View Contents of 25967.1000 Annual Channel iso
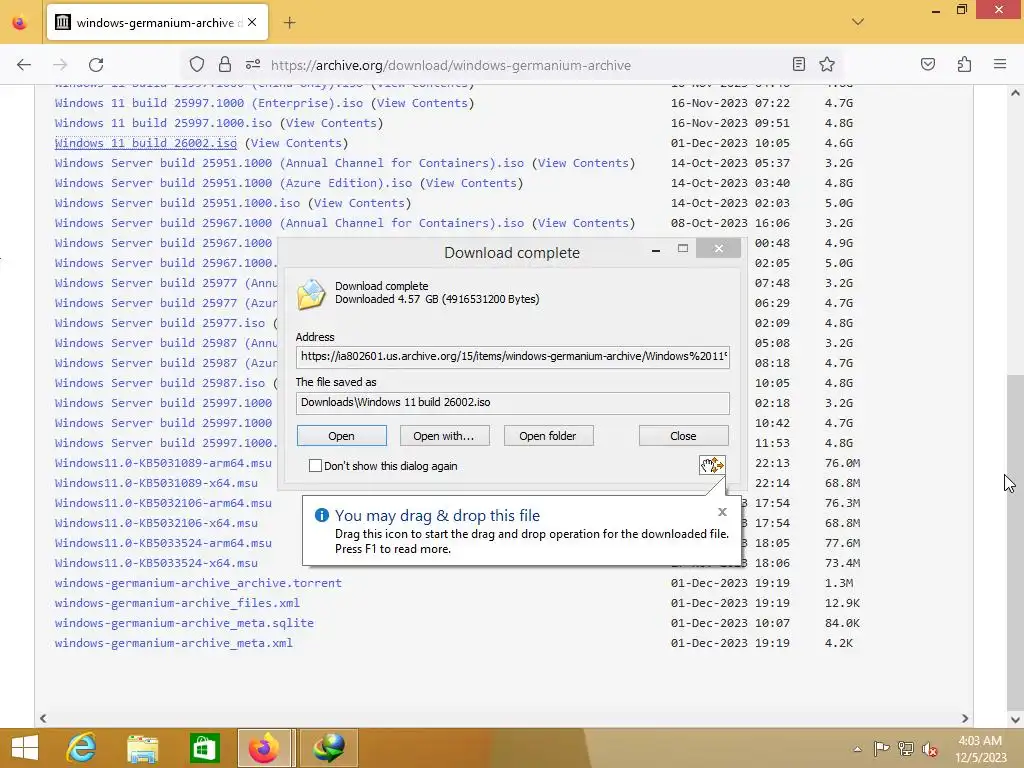The image size is (1024, 768). 583,223
